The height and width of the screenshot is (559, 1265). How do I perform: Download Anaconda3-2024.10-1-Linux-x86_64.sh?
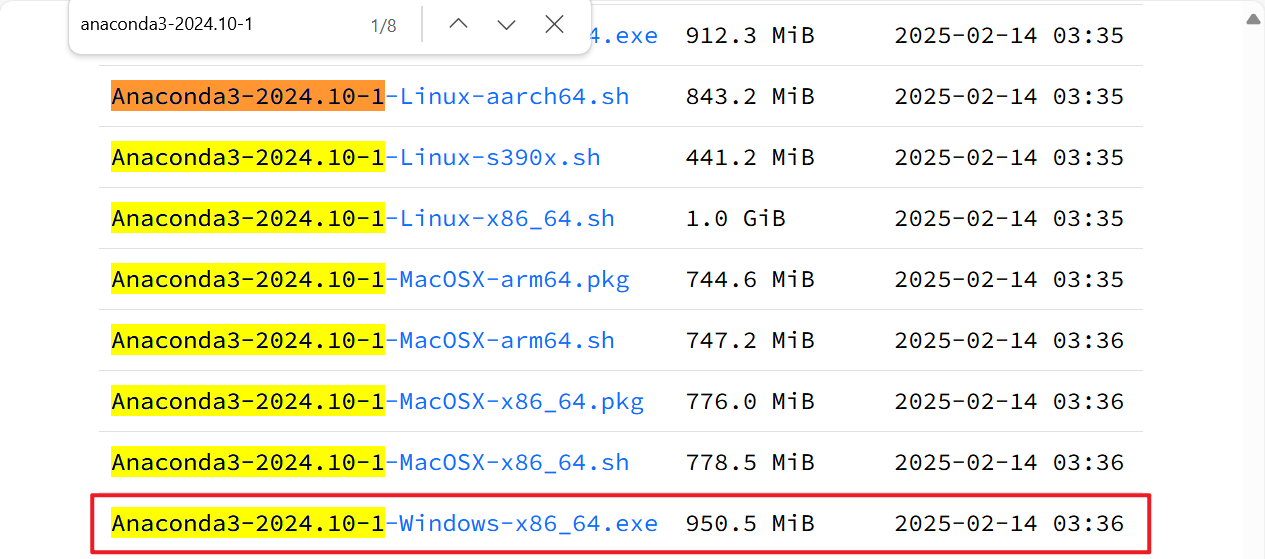[363, 219]
